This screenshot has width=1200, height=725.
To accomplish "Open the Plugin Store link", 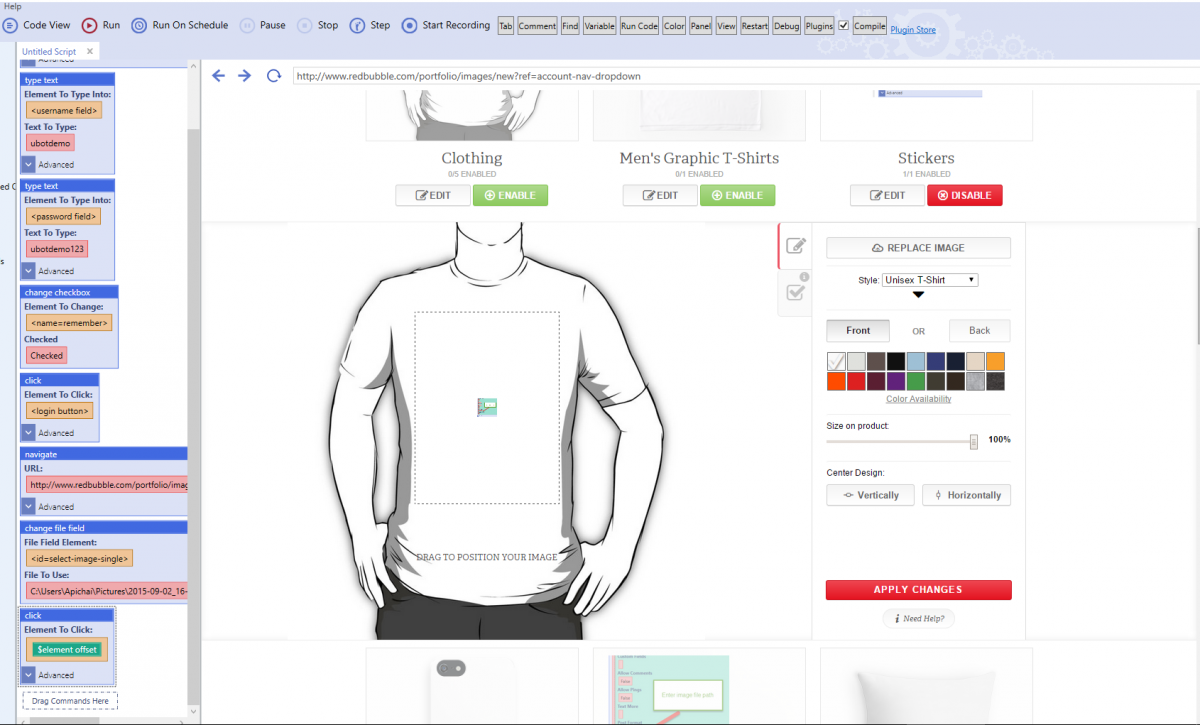I will (x=913, y=30).
